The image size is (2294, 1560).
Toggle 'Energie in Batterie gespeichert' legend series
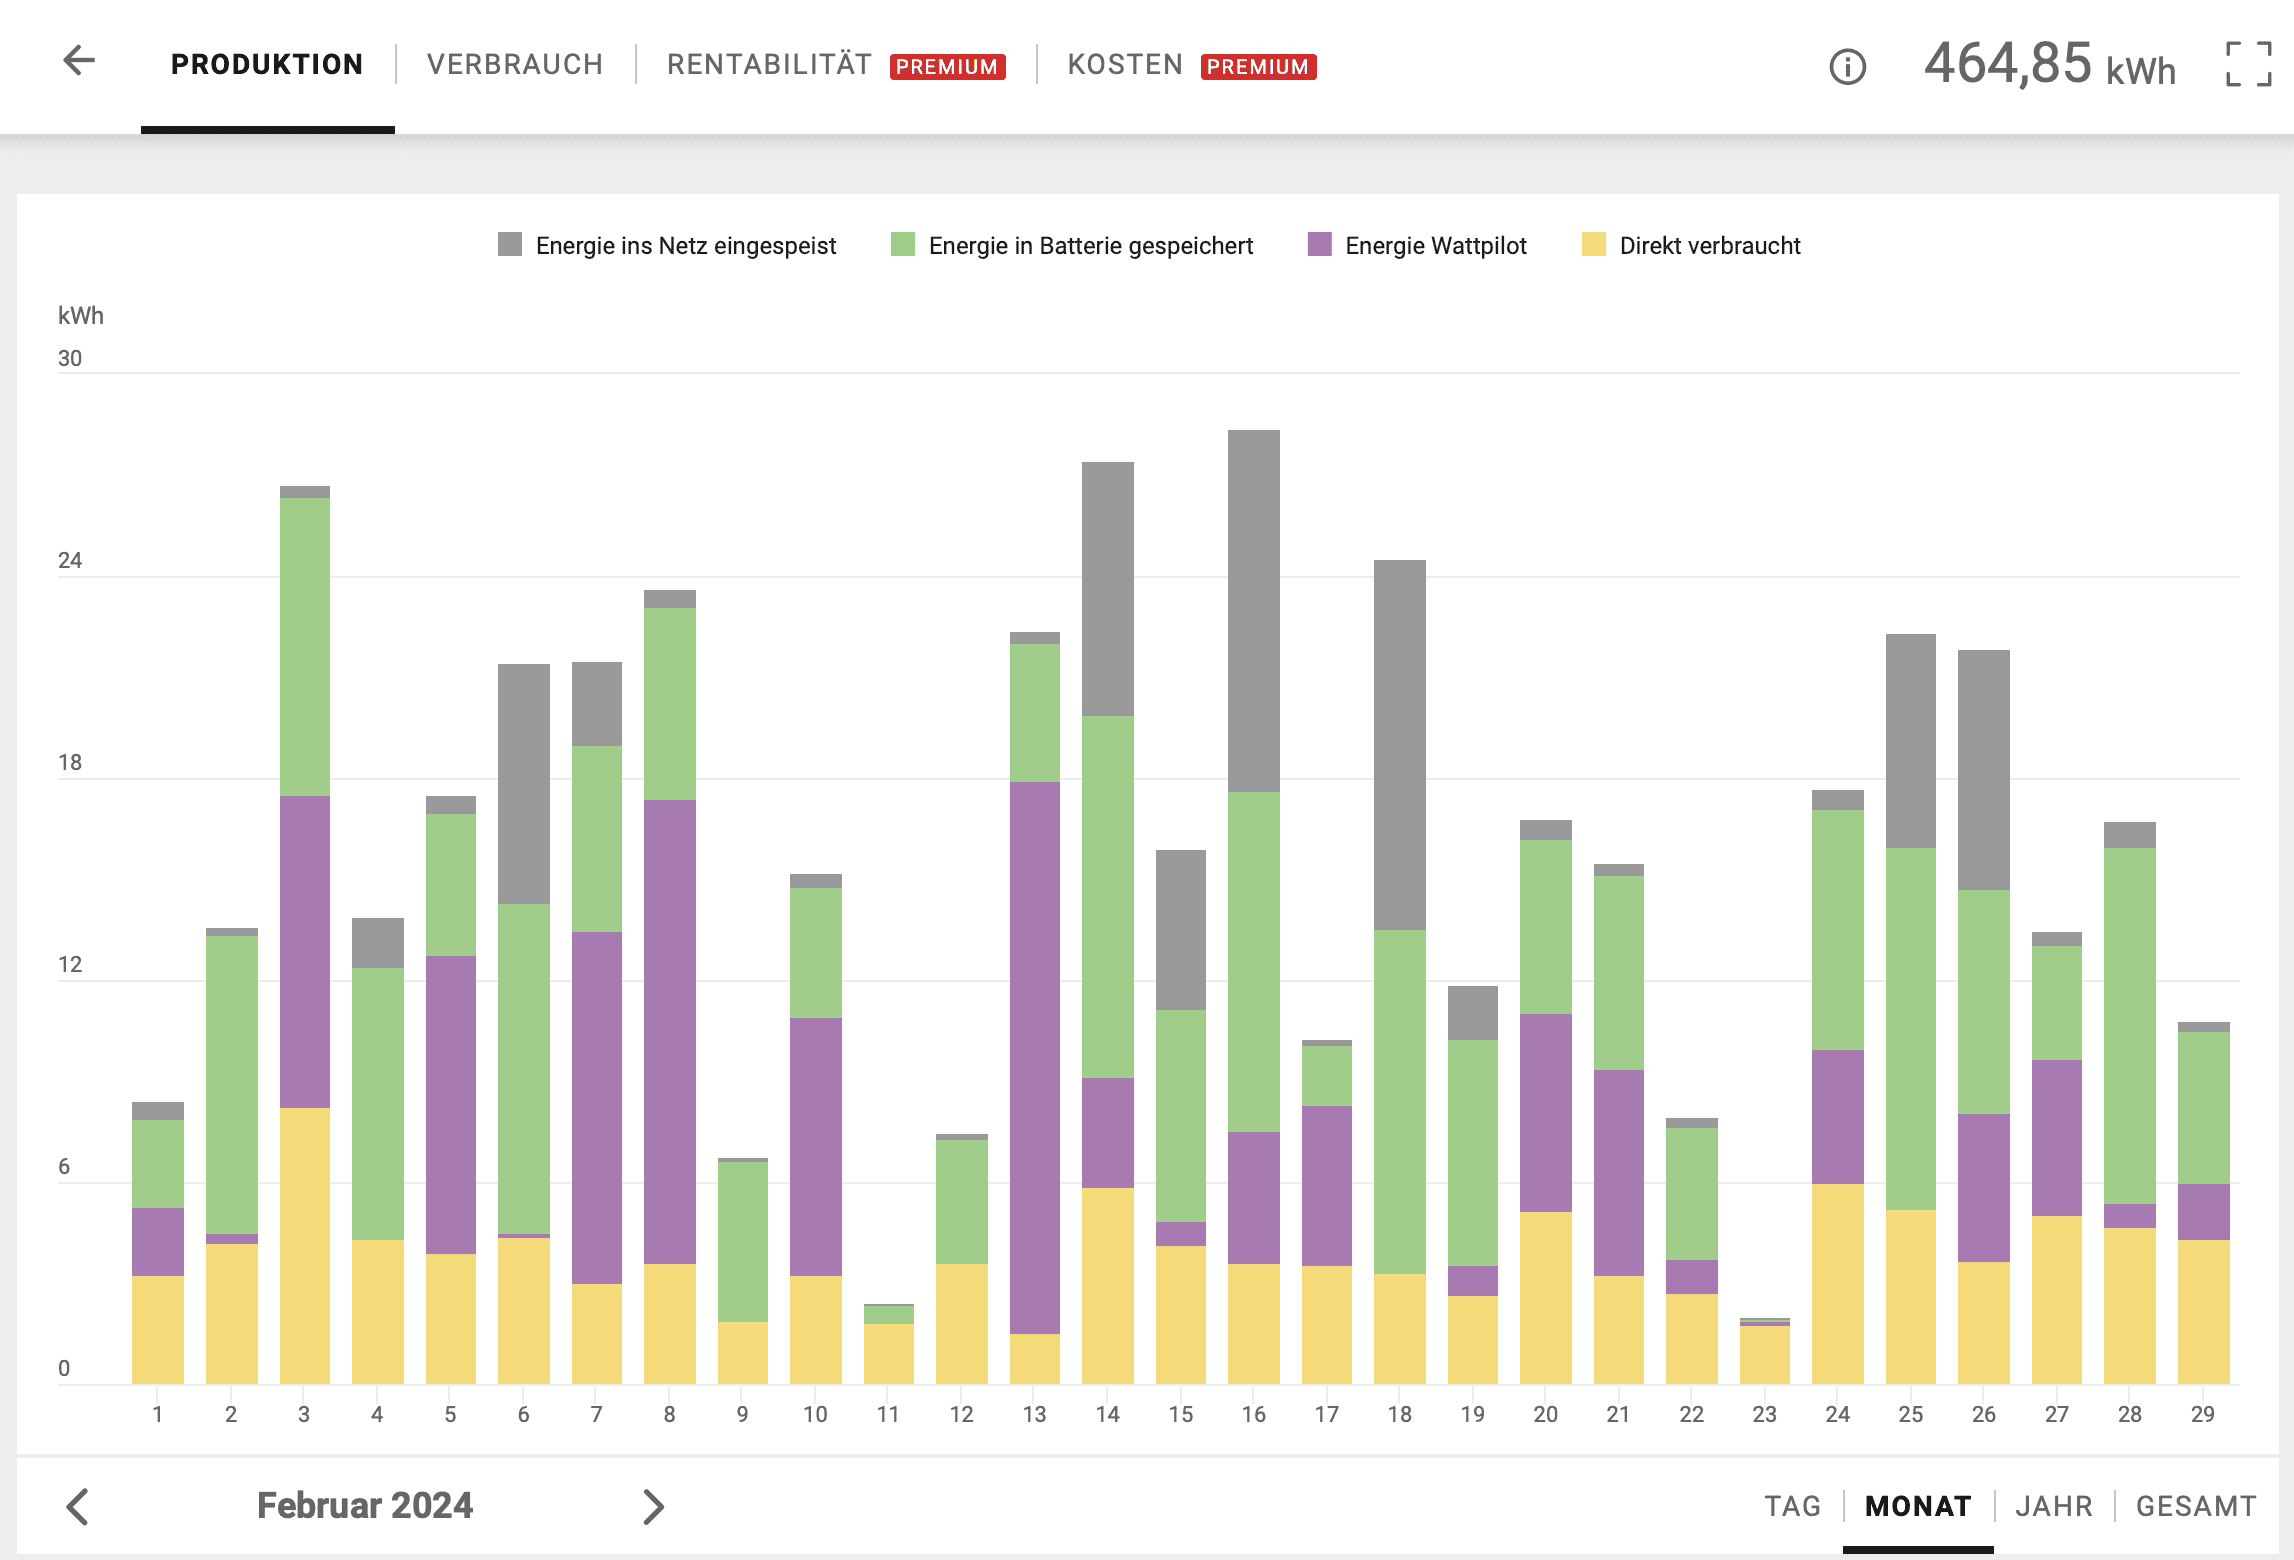1072,245
